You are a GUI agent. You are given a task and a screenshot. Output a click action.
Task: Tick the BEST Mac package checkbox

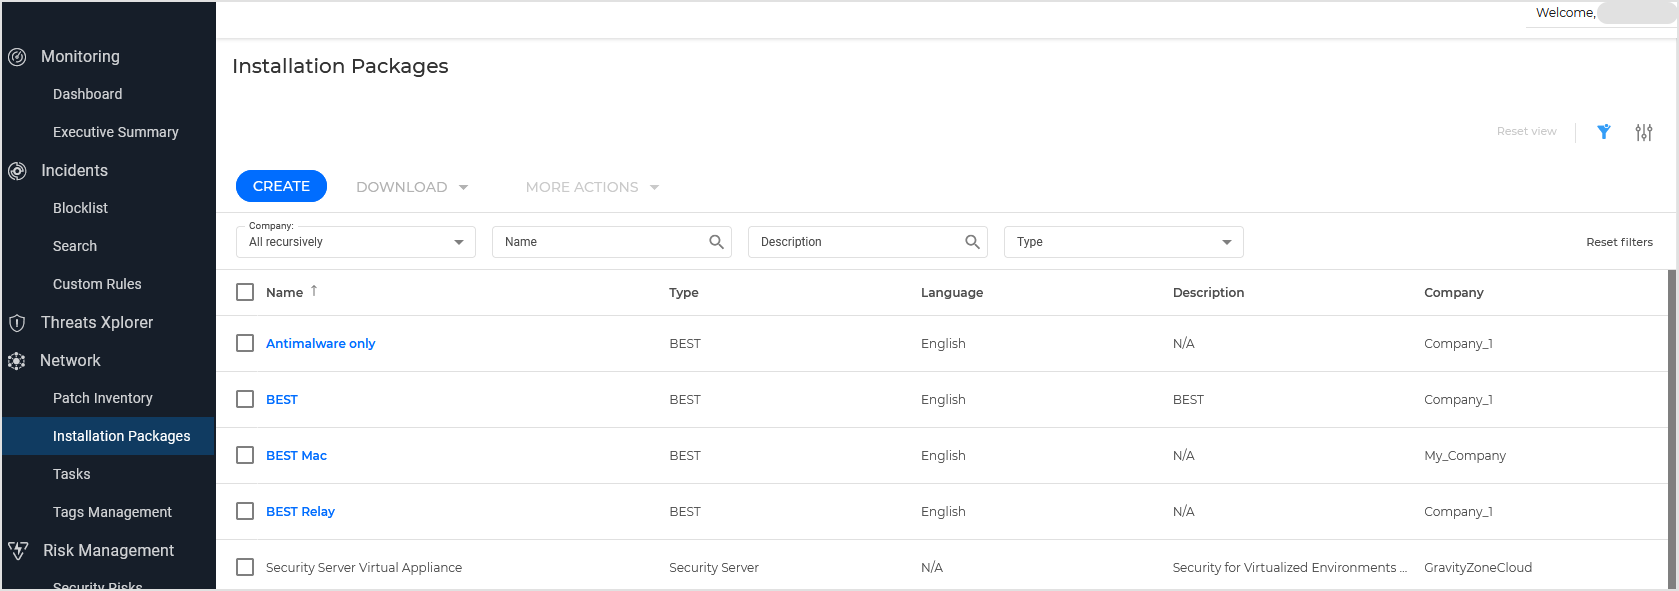coord(245,455)
